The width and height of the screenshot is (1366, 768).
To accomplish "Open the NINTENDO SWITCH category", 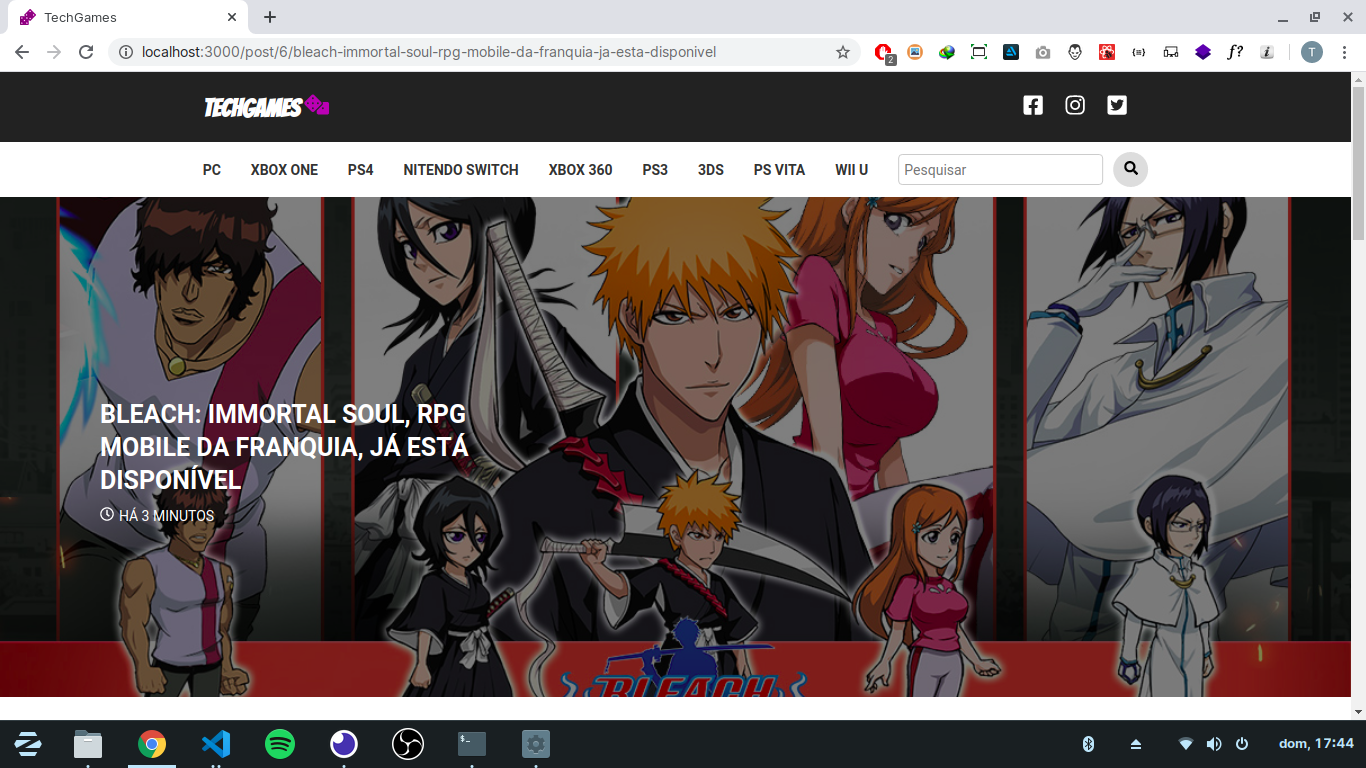I will point(461,170).
